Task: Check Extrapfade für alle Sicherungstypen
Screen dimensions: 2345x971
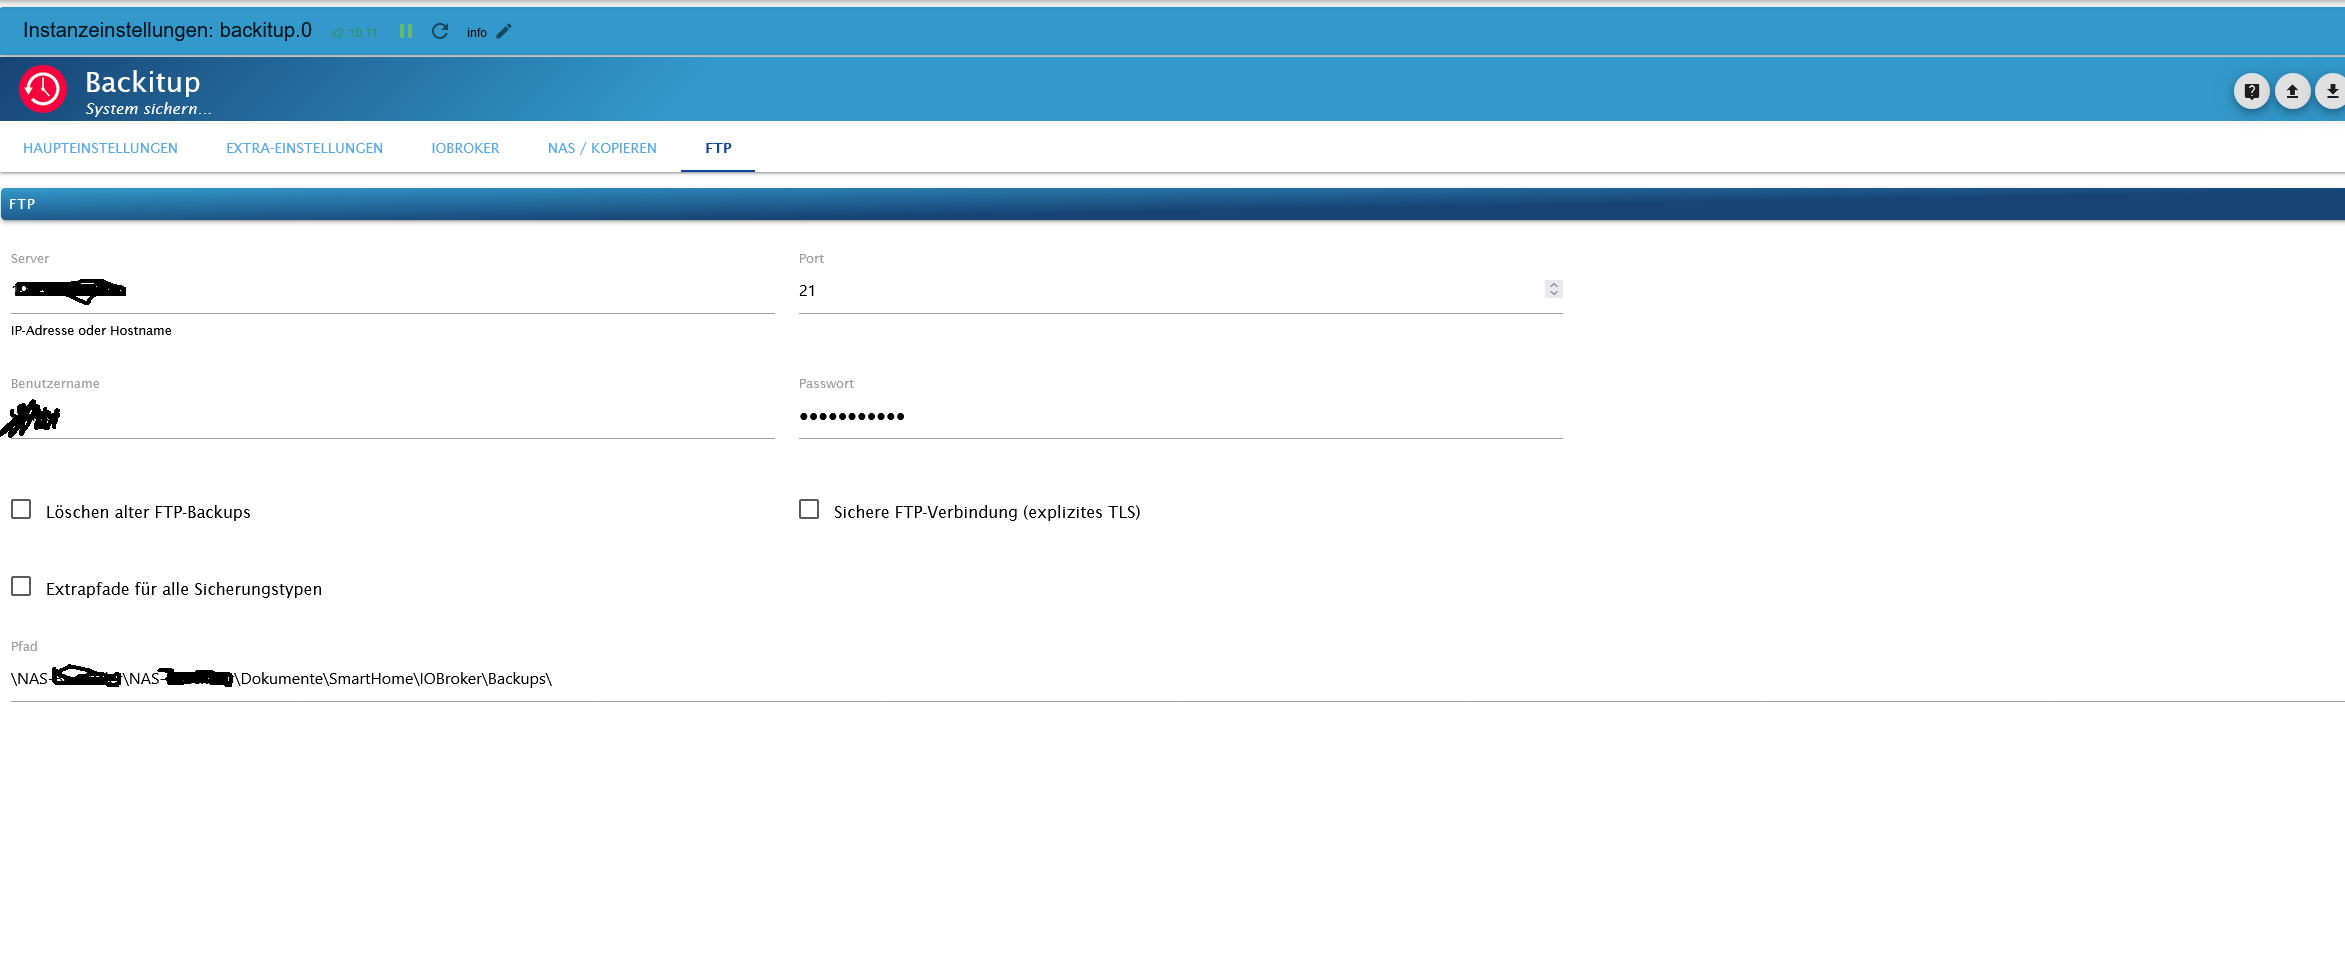Action: pos(21,587)
